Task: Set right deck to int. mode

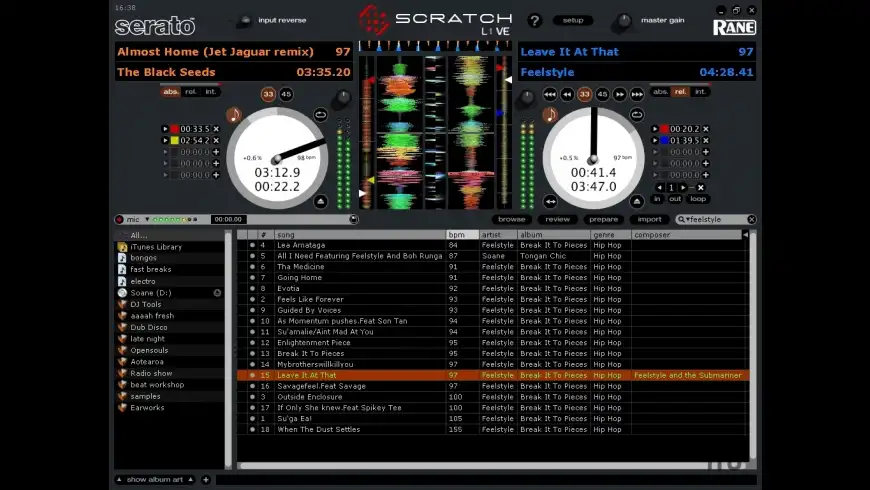Action: pos(700,92)
